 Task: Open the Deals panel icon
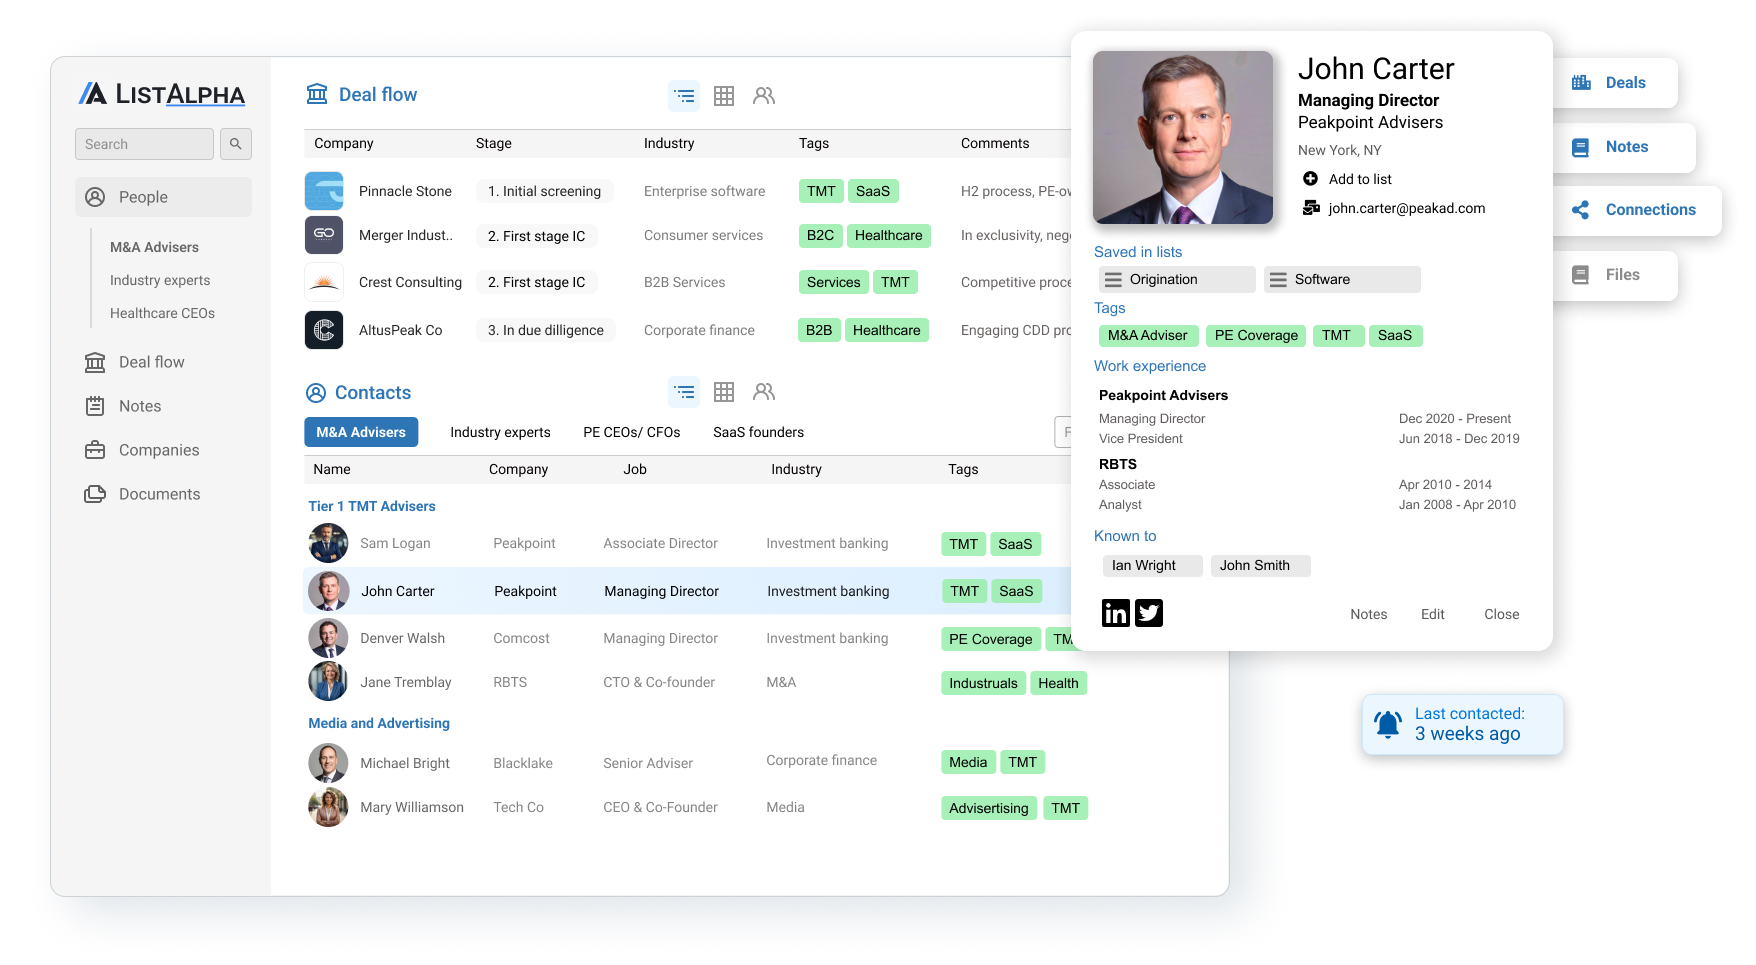[1581, 82]
